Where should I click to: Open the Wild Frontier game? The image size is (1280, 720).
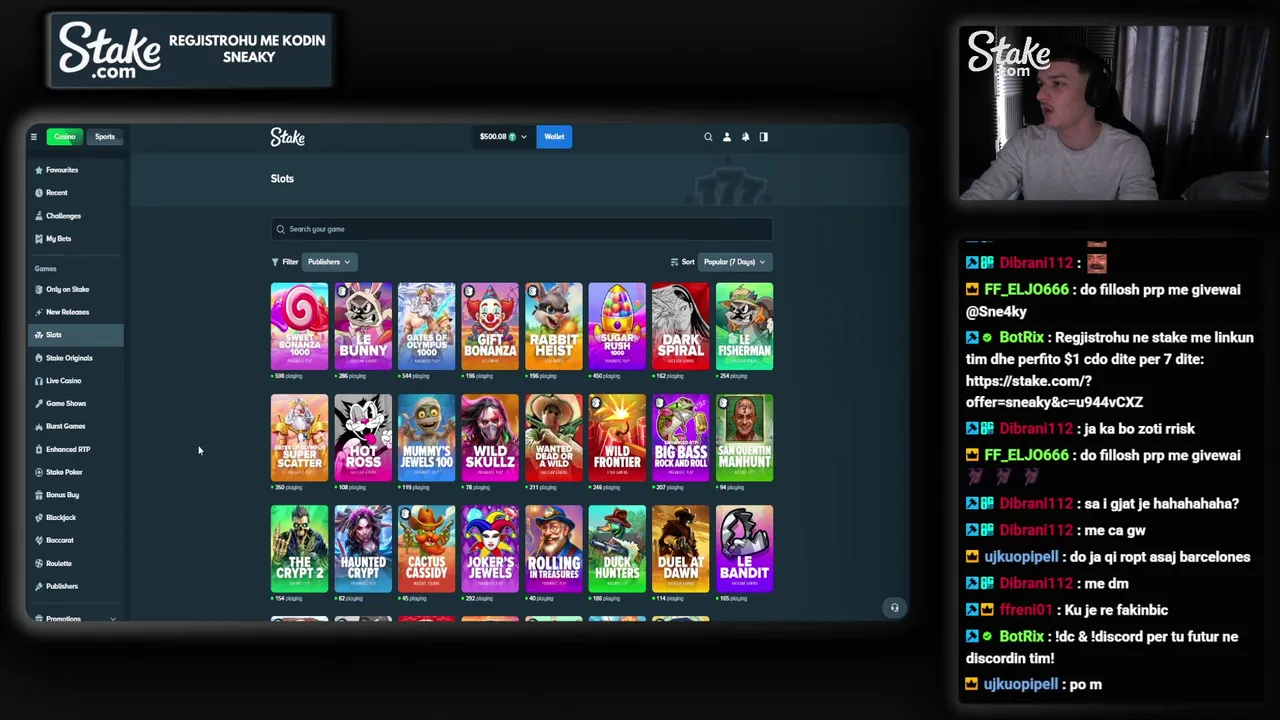[617, 438]
